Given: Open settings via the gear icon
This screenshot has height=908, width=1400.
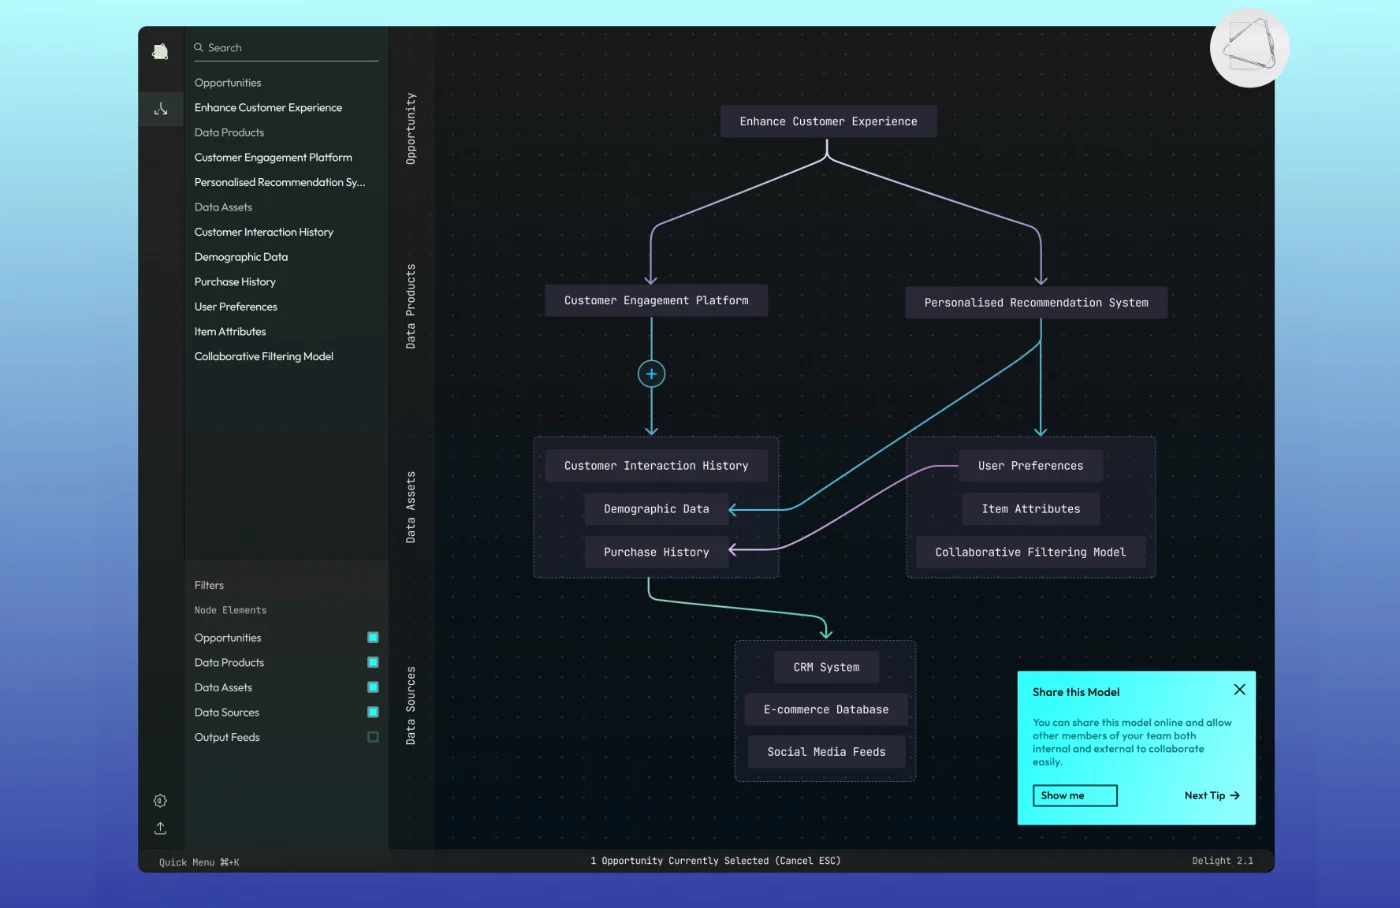Looking at the screenshot, I should pyautogui.click(x=160, y=800).
